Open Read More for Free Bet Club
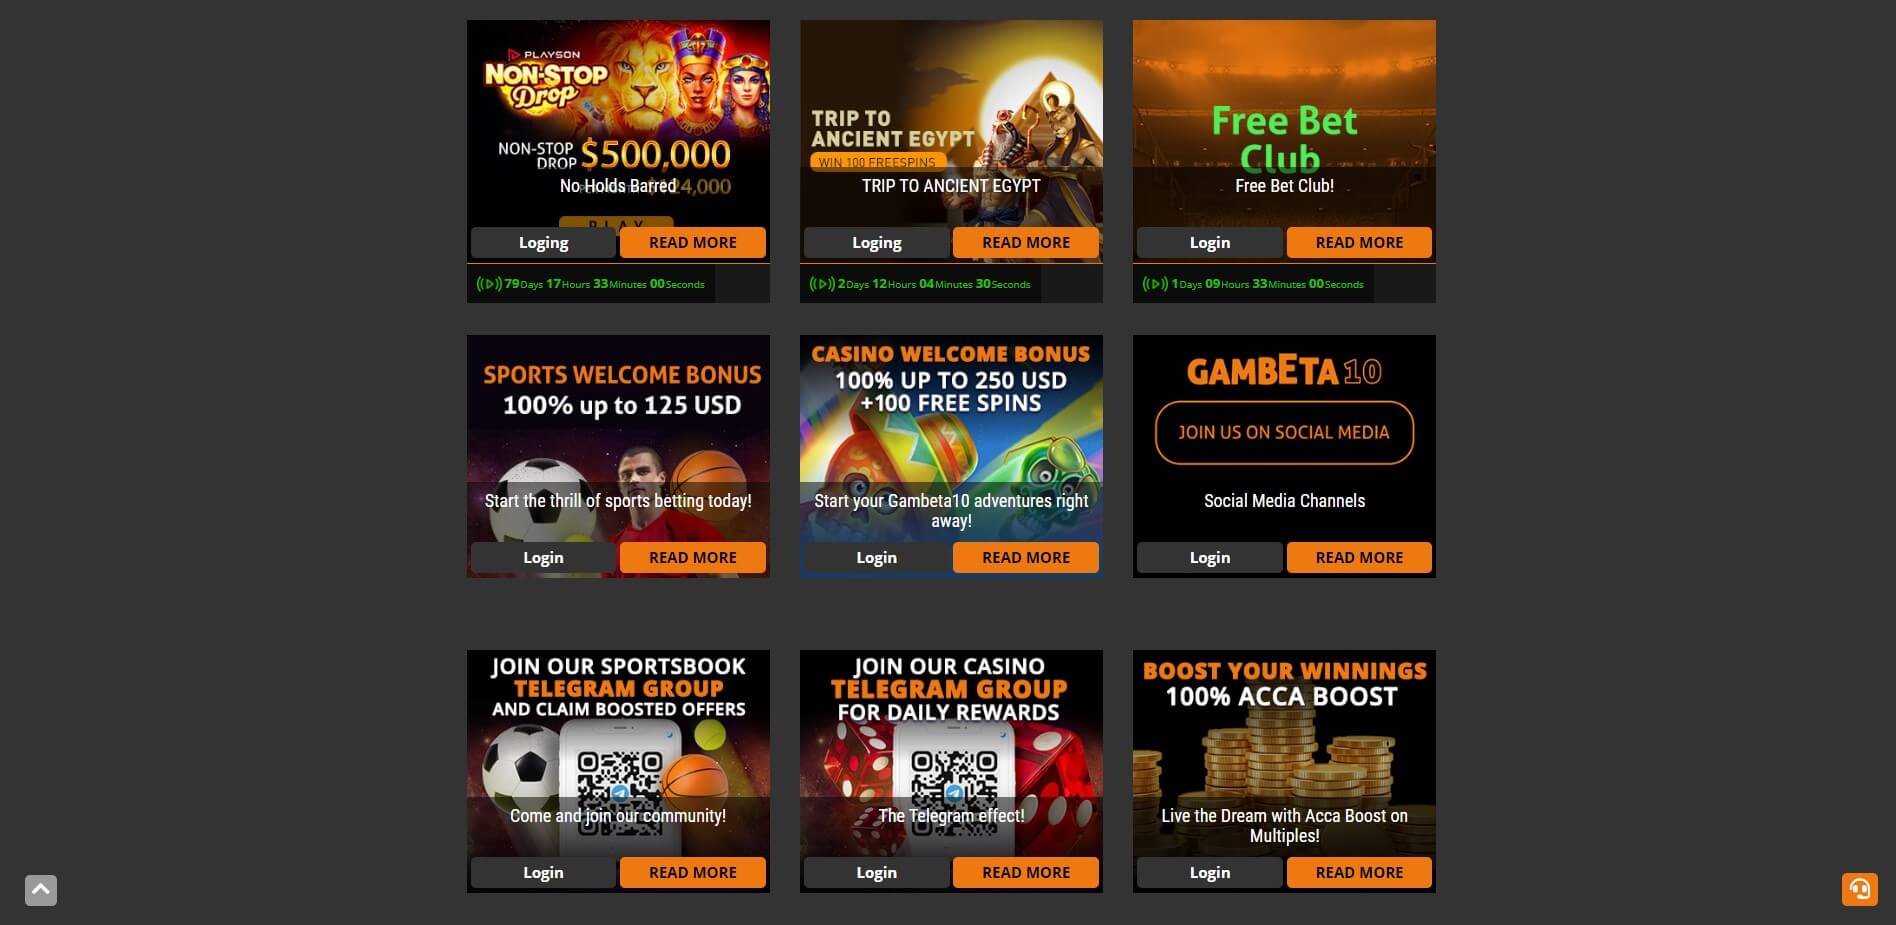The image size is (1896, 925). (1359, 243)
